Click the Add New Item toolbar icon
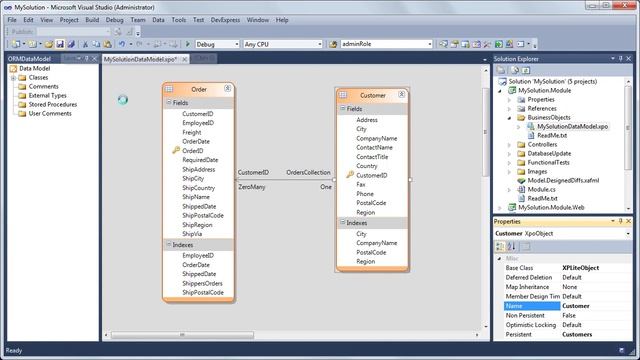640x360 pixels. pyautogui.click(x=32, y=44)
